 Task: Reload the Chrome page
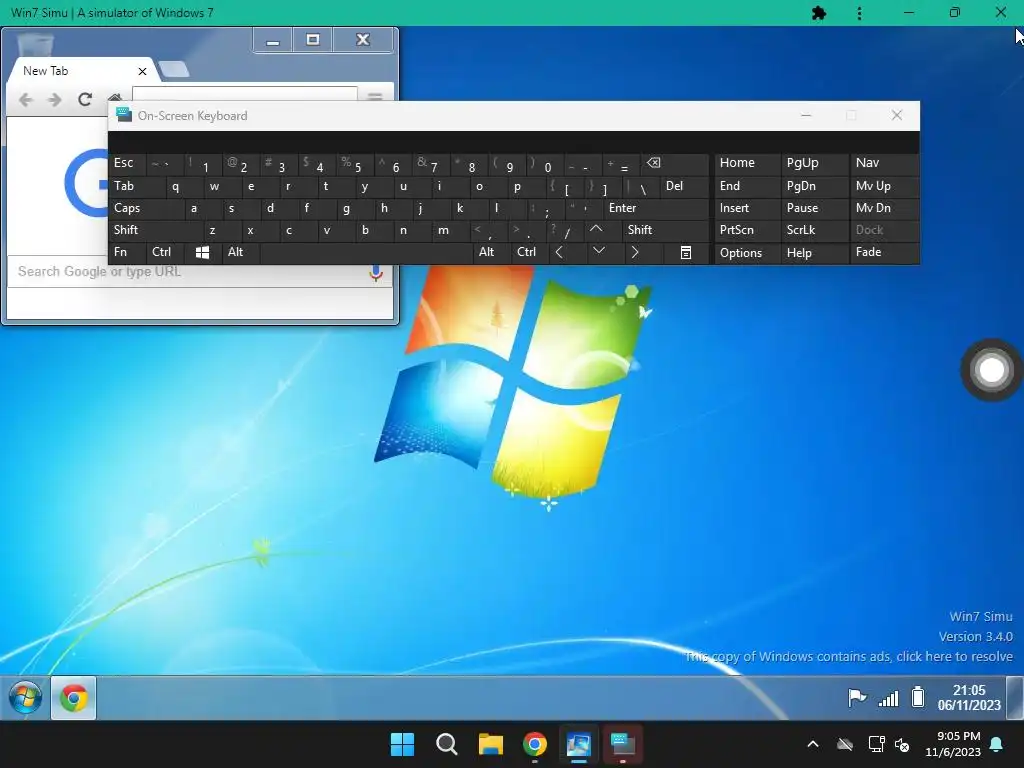click(85, 99)
